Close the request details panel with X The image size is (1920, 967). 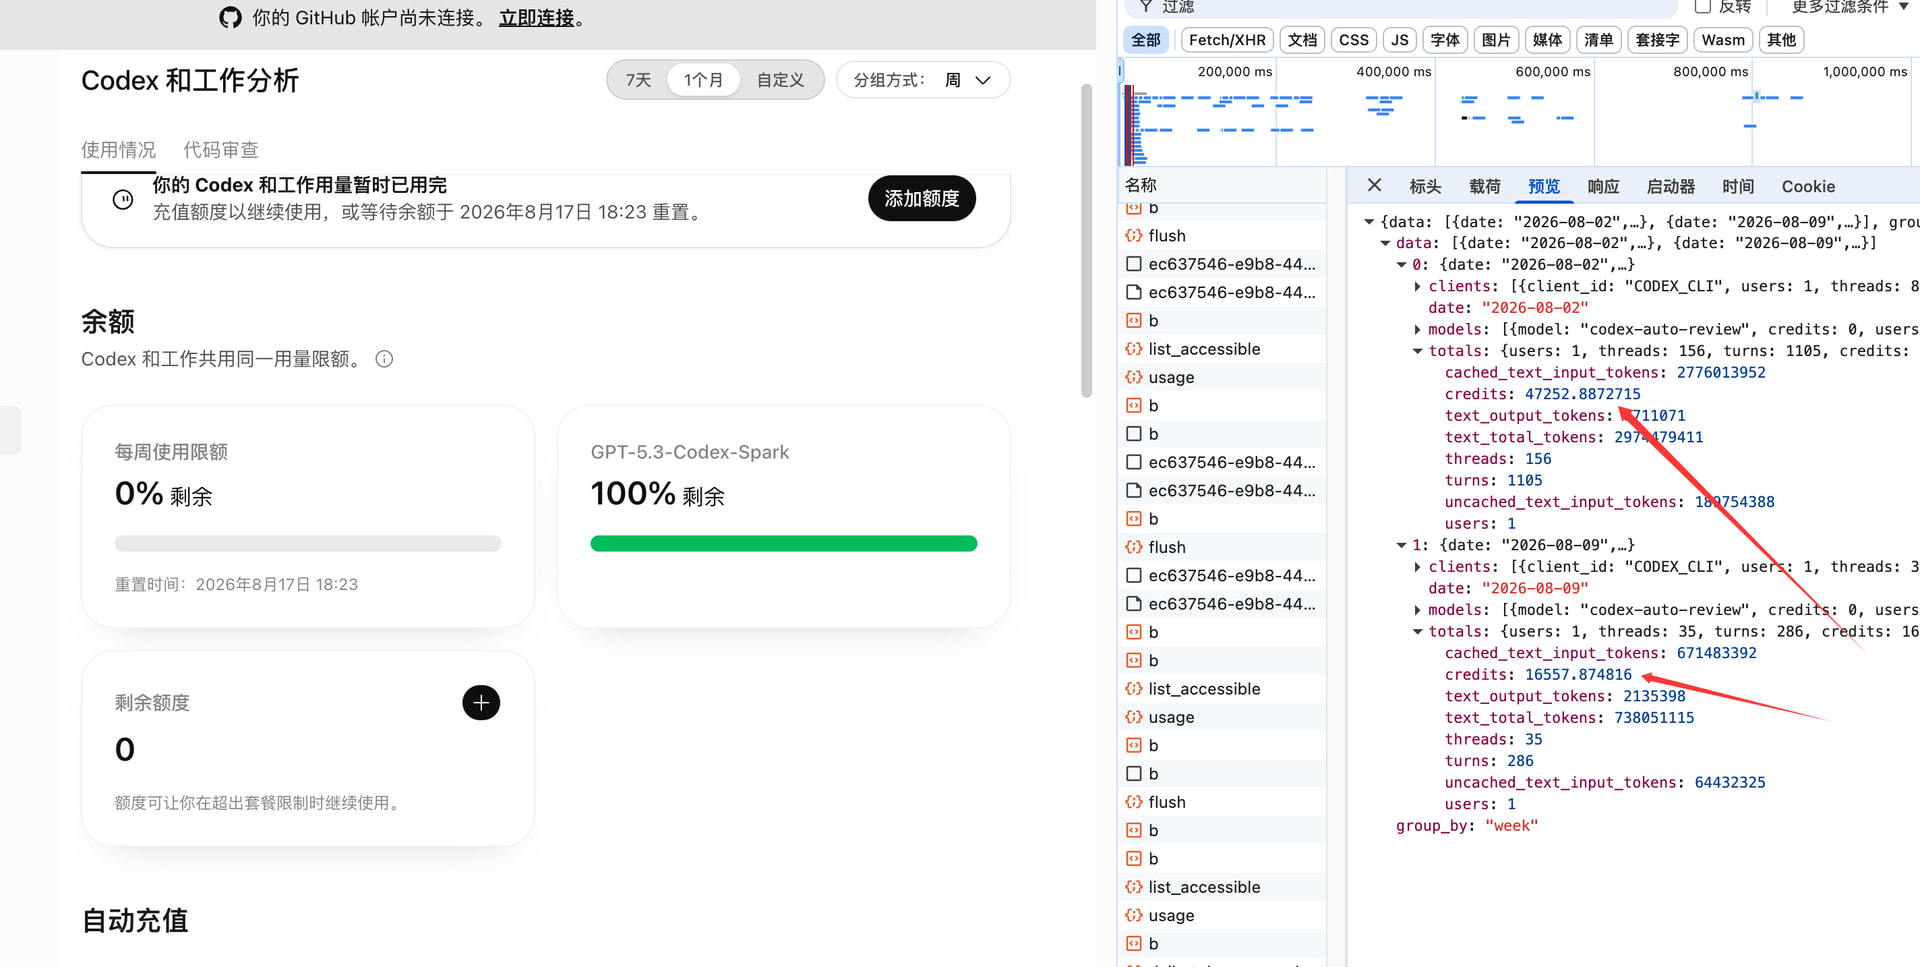(x=1374, y=185)
